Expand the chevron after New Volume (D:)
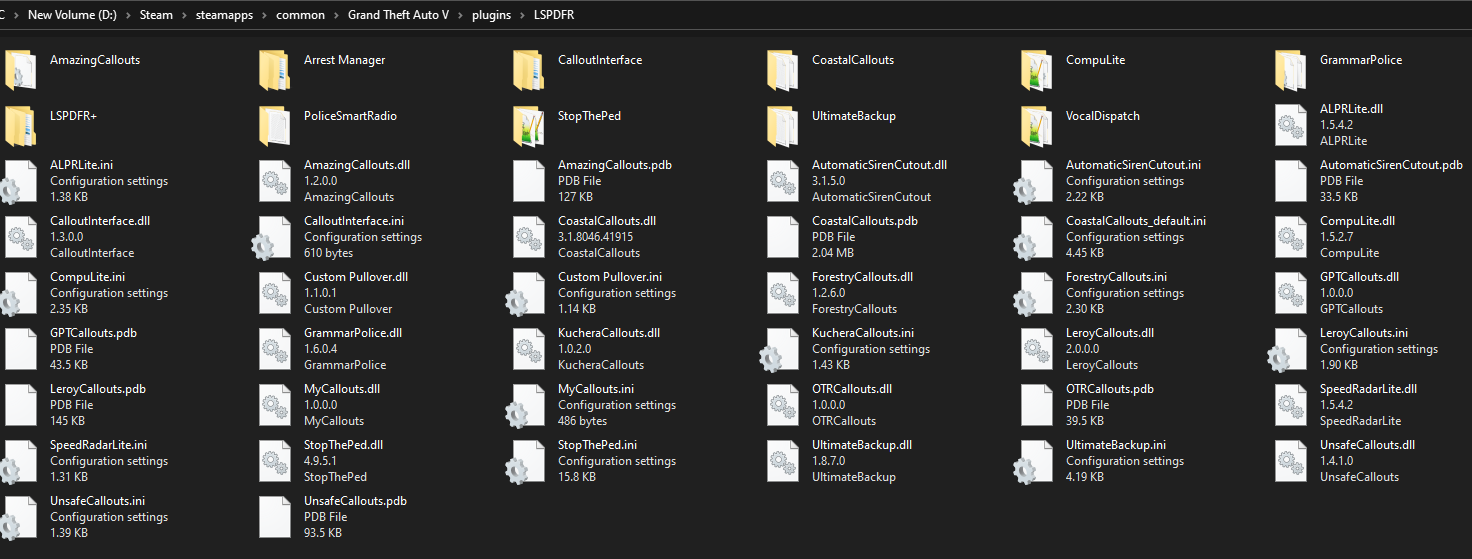1472x559 pixels. coord(126,15)
